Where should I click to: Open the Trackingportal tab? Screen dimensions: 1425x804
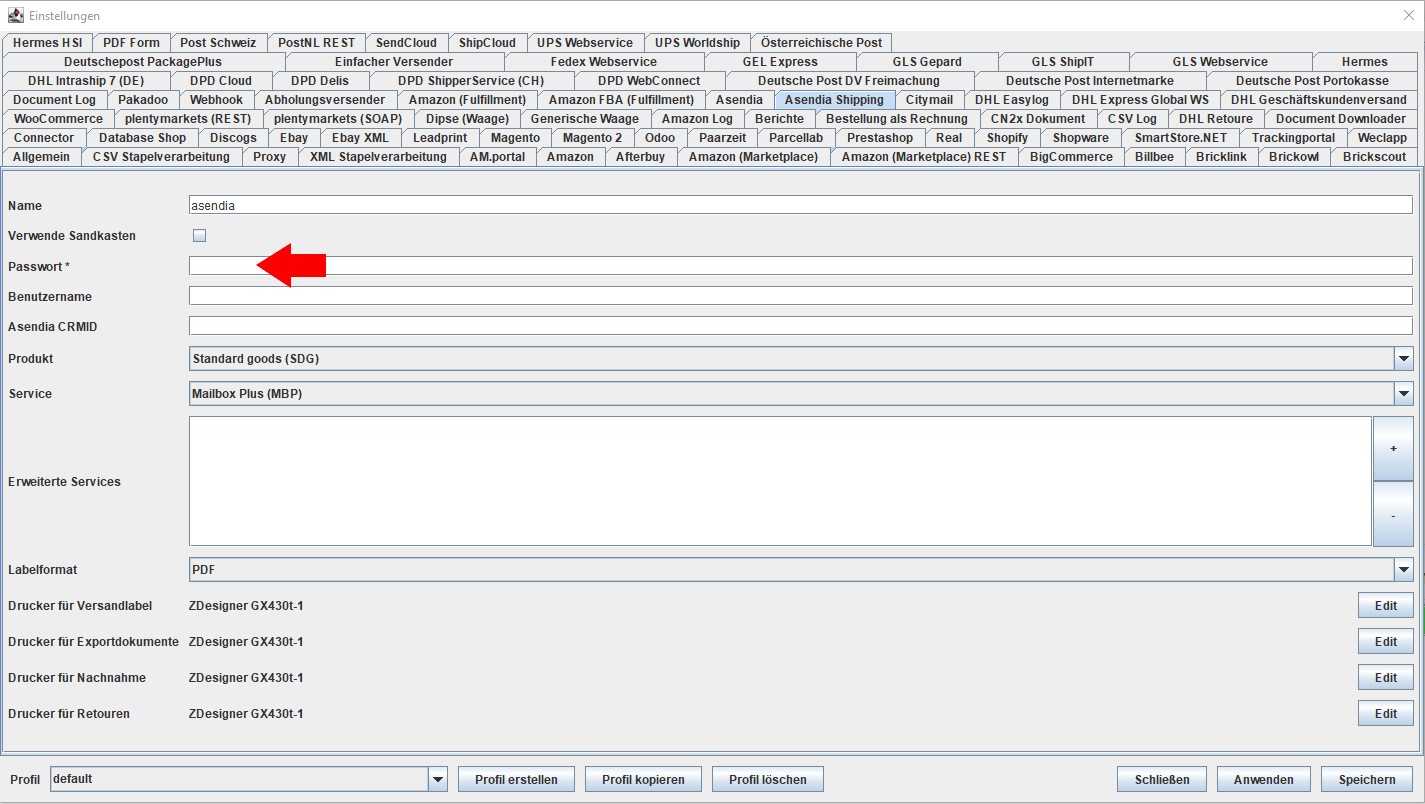(1293, 138)
